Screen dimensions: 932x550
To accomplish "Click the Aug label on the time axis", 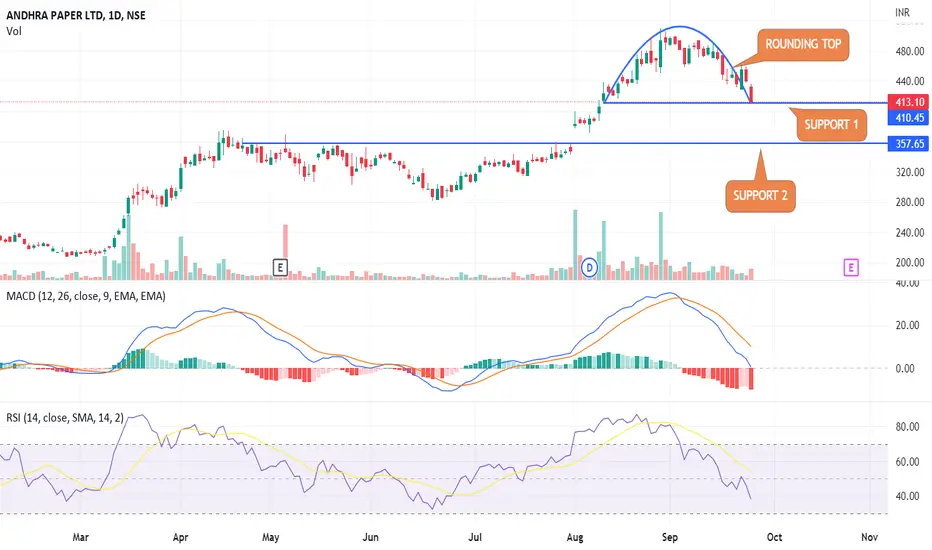I will pyautogui.click(x=575, y=538).
